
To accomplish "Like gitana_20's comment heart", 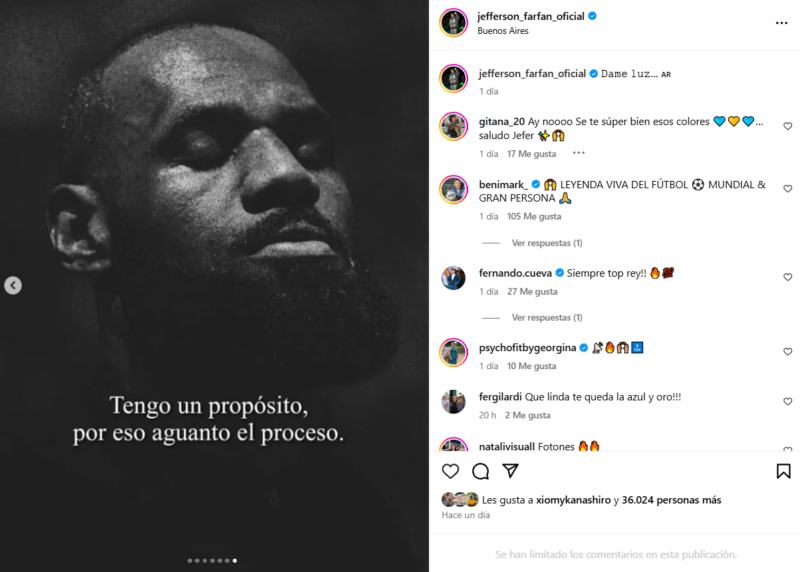I will coord(787,126).
